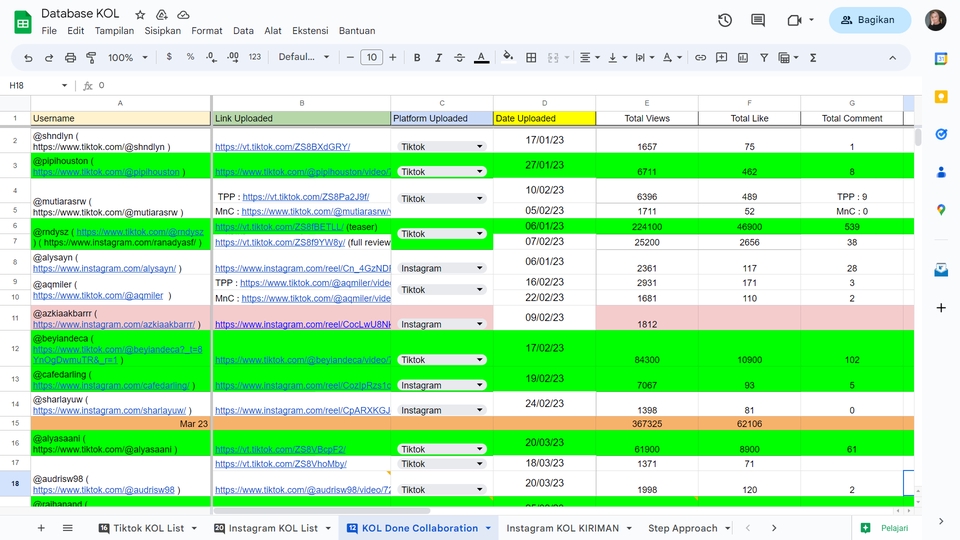Open Contacts in side panel

click(941, 172)
